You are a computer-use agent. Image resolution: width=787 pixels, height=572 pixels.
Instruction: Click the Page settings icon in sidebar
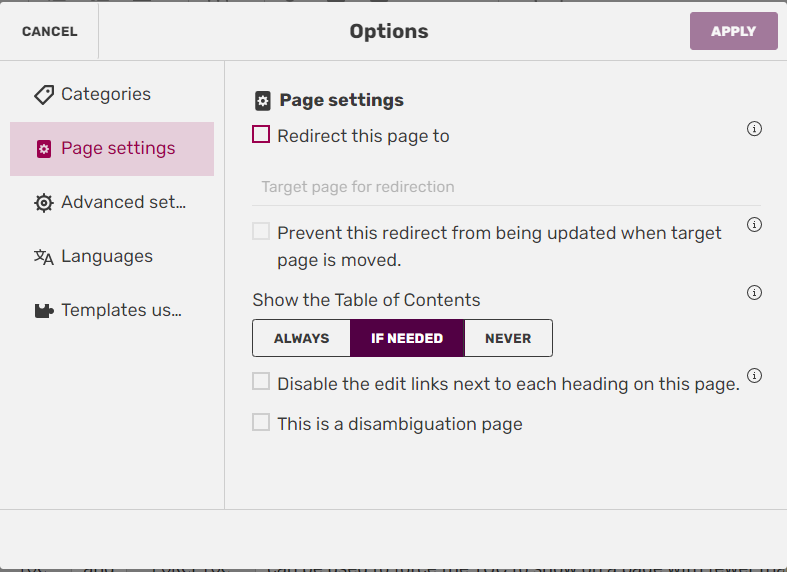coord(44,149)
